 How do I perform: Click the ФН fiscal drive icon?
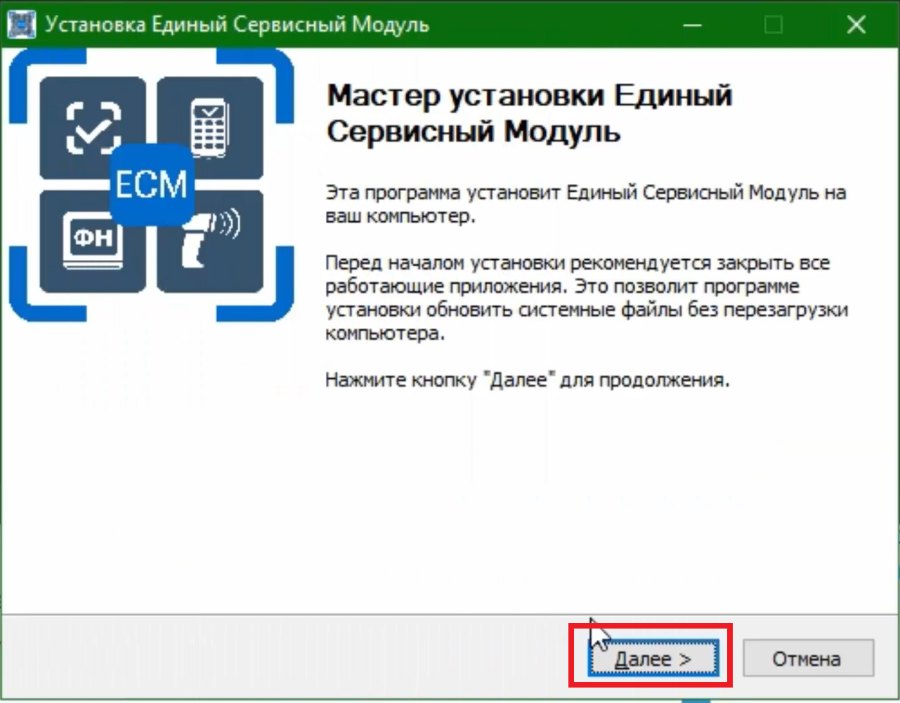[93, 242]
